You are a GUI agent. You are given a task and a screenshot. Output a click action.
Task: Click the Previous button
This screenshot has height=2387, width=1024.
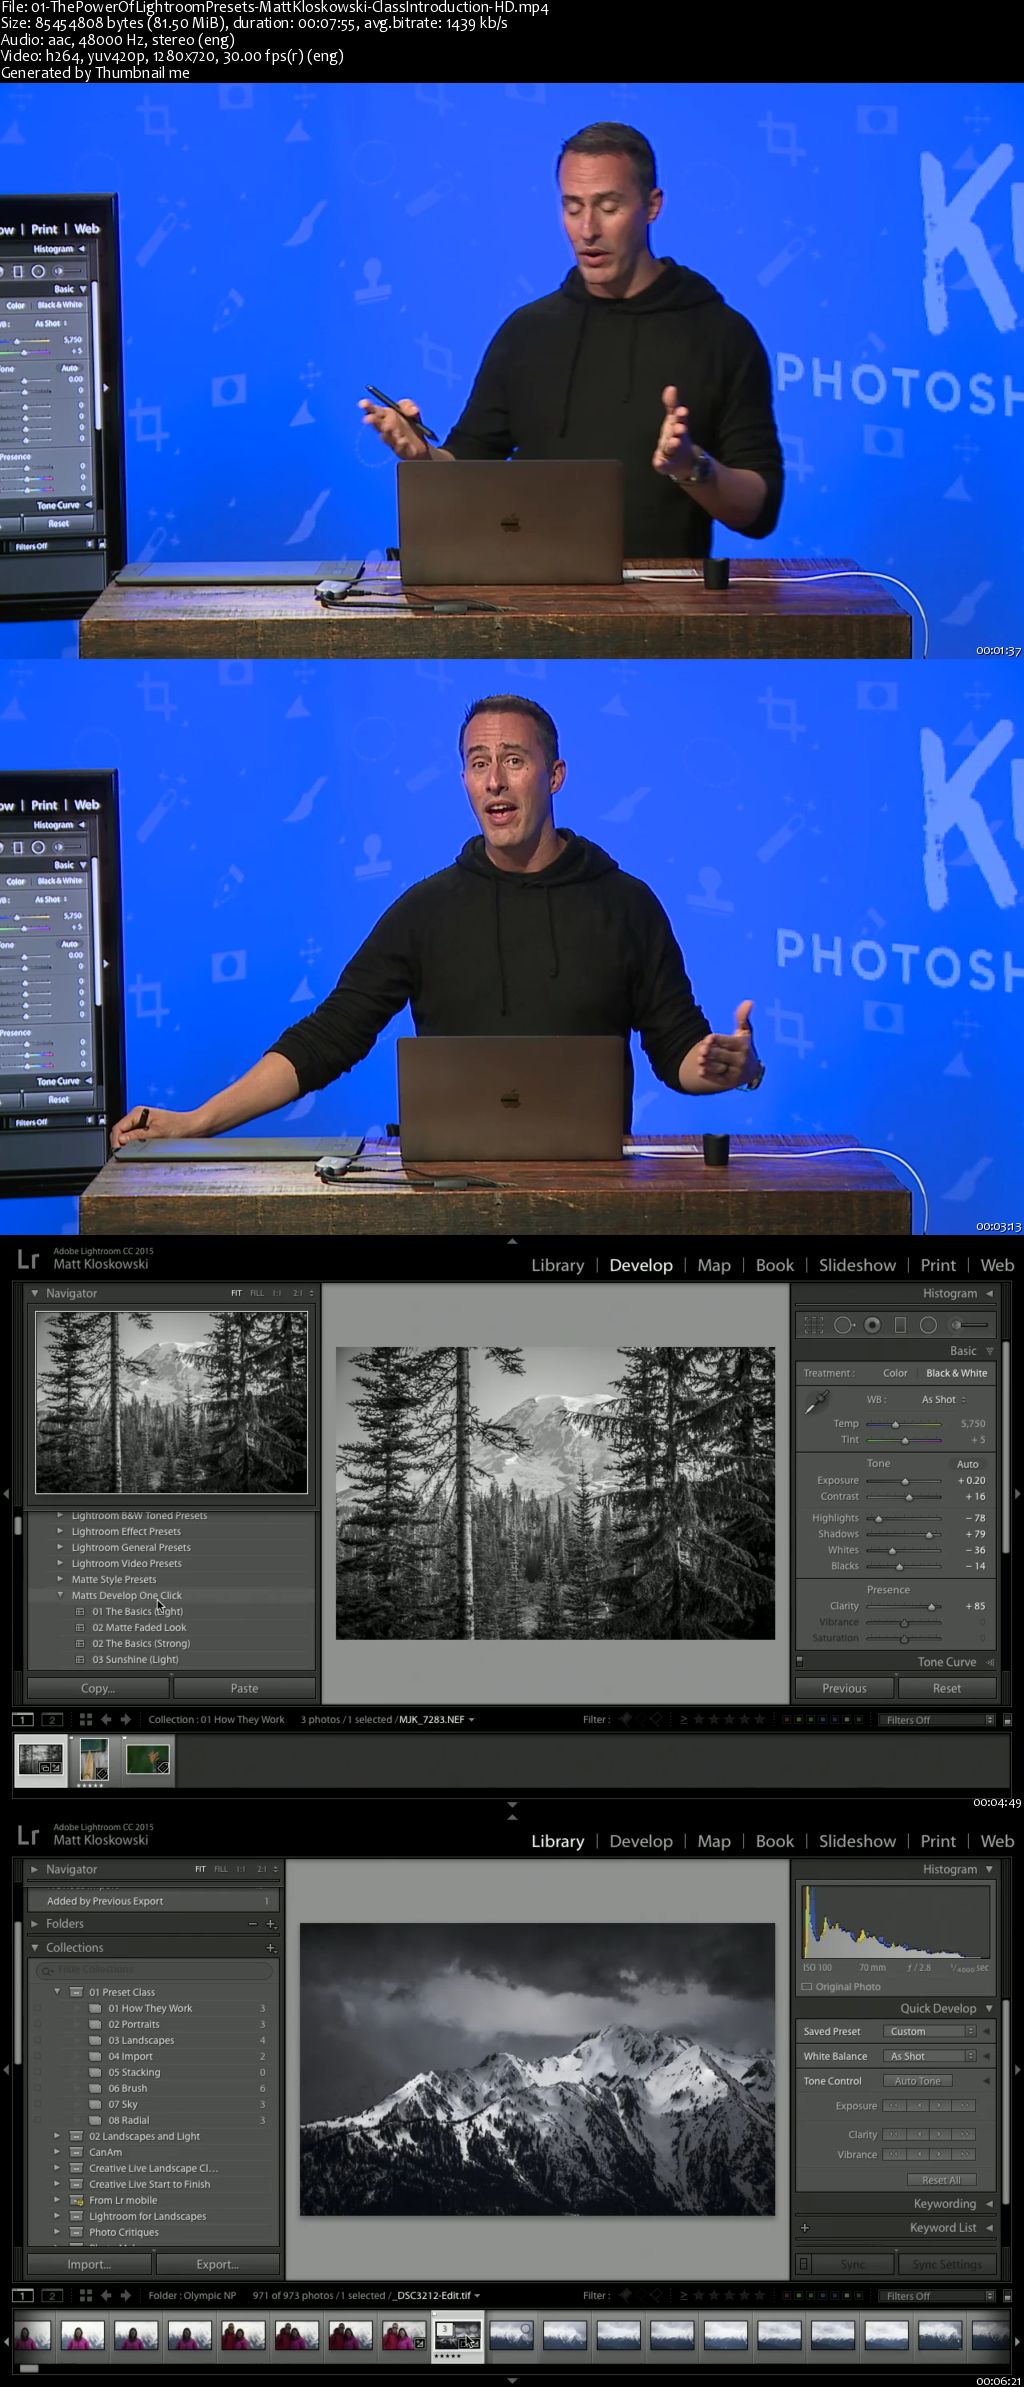tap(845, 1688)
